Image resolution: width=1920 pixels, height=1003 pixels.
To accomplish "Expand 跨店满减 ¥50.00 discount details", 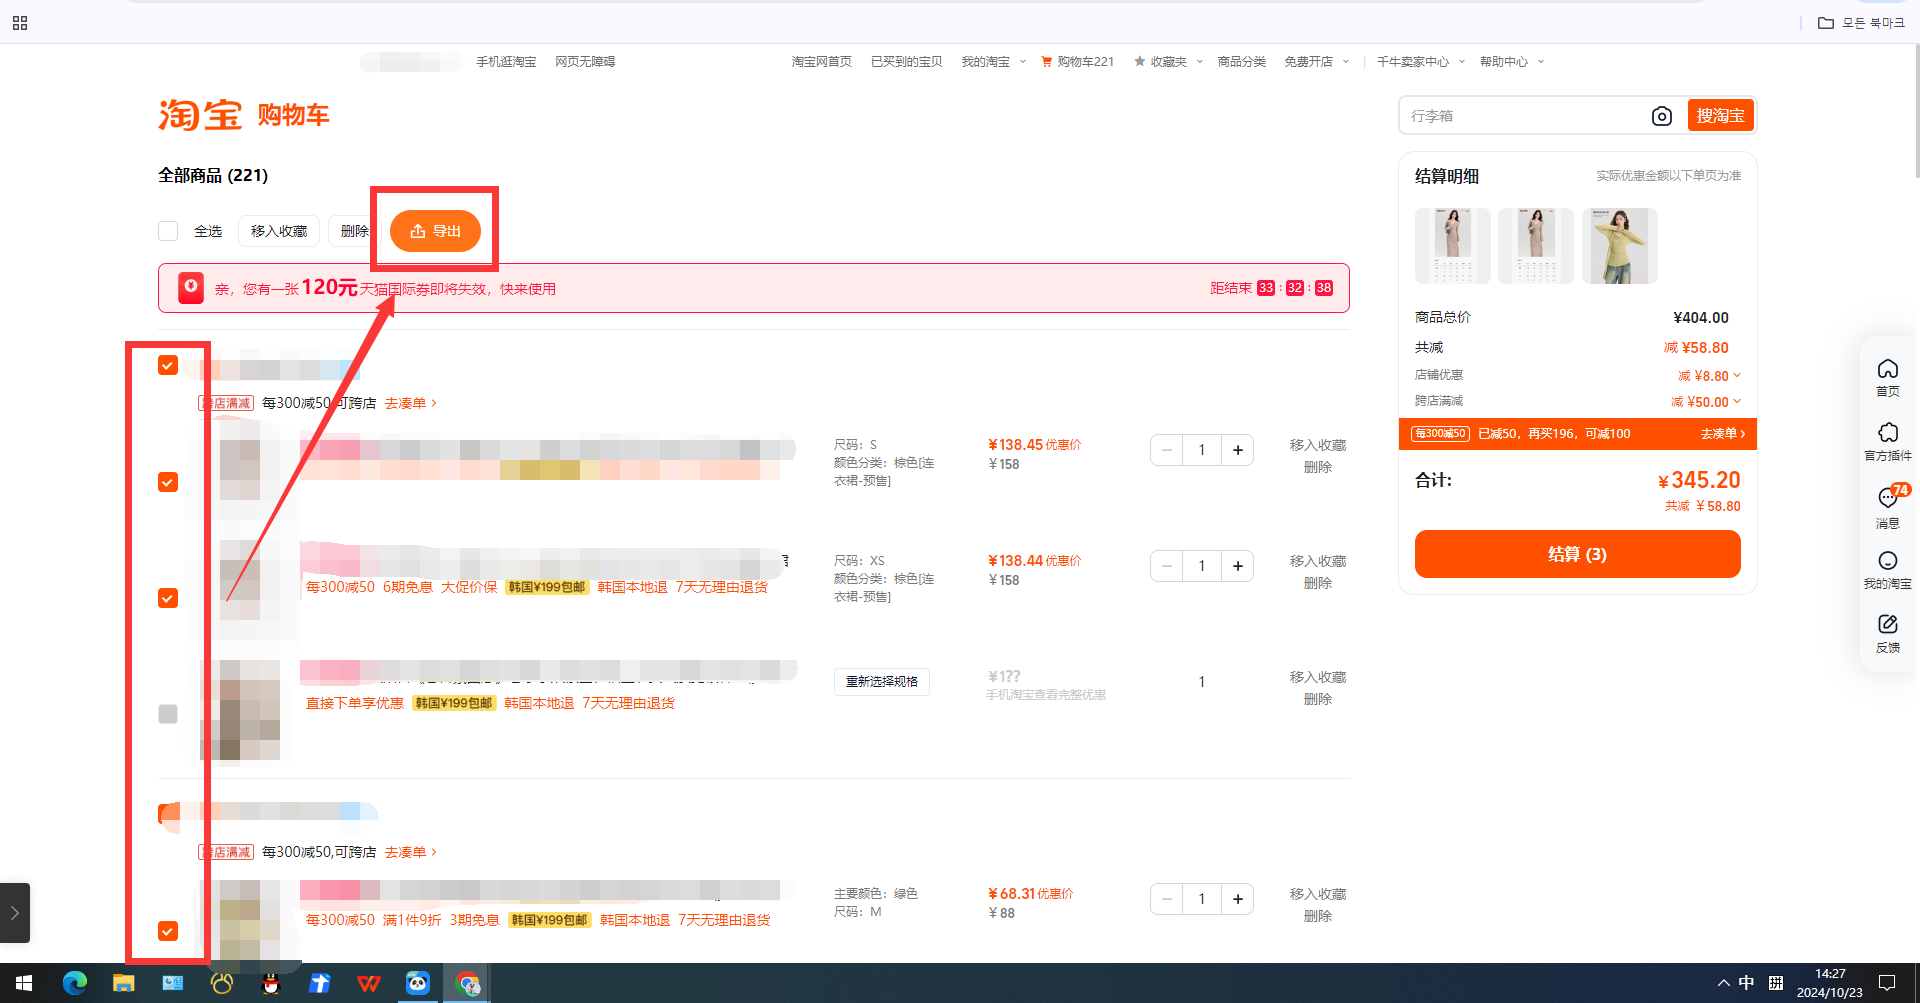I will point(1736,401).
